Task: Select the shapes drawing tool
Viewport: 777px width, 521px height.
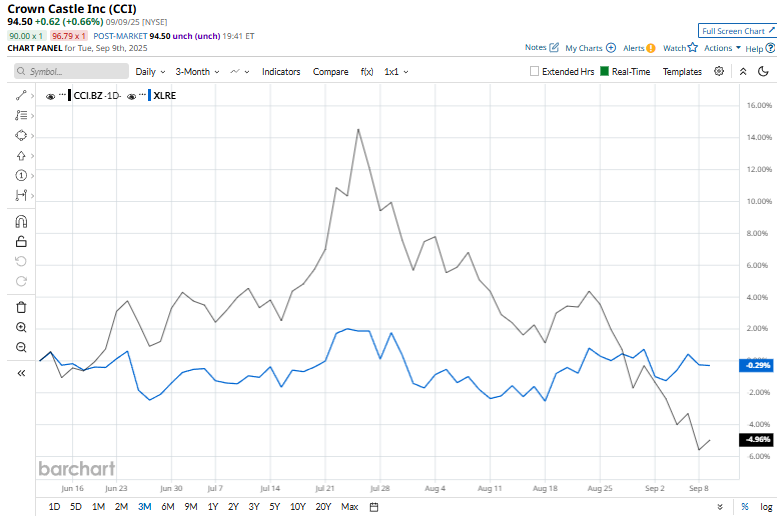Action: point(21,135)
